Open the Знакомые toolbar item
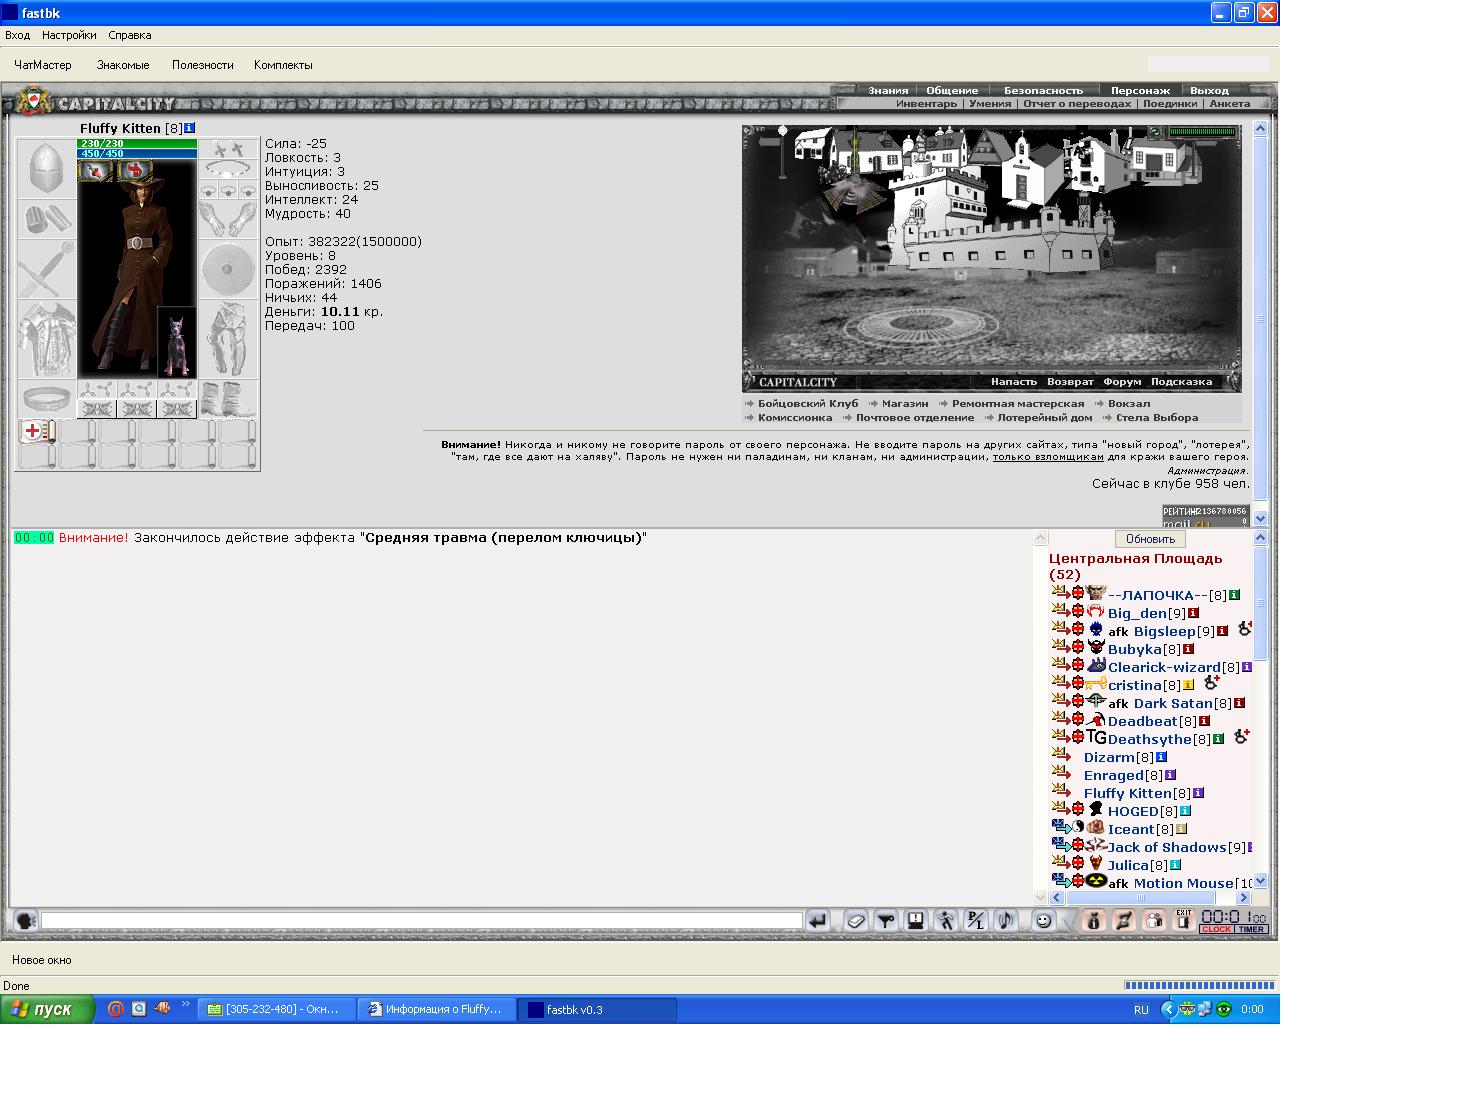The image size is (1469, 1102). pos(123,65)
